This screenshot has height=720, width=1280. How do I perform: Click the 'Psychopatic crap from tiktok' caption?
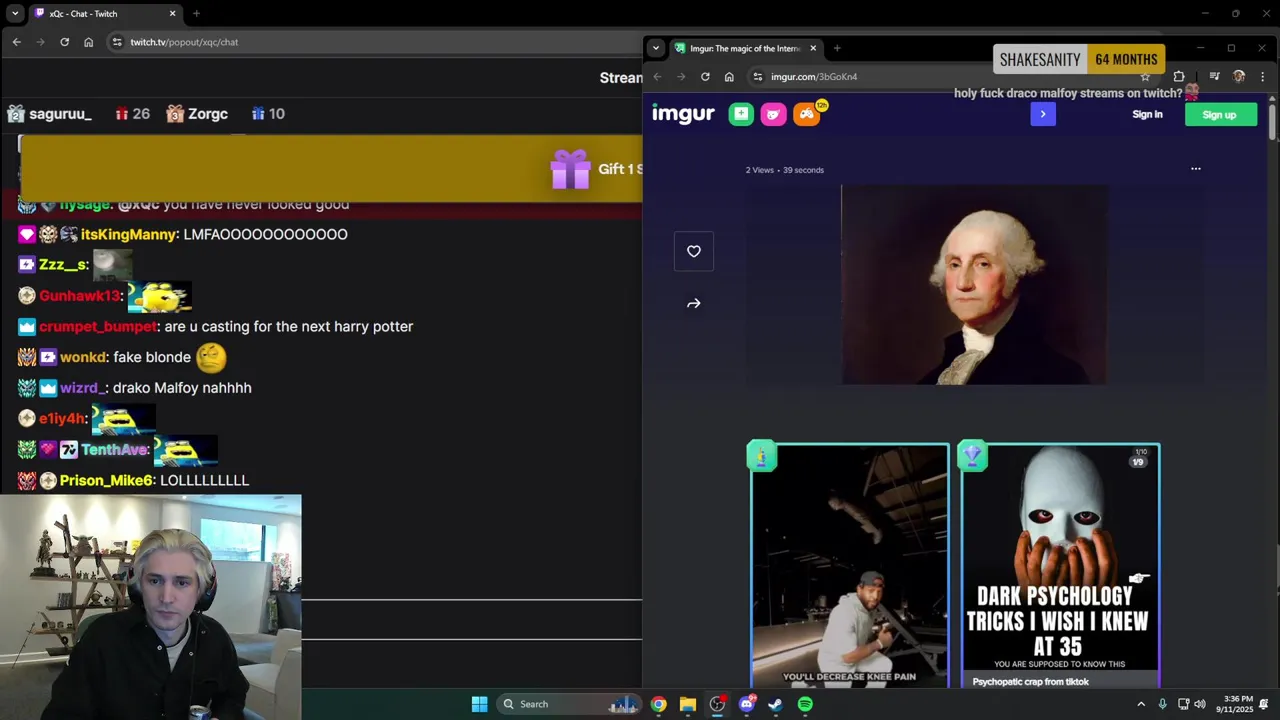coord(1031,682)
